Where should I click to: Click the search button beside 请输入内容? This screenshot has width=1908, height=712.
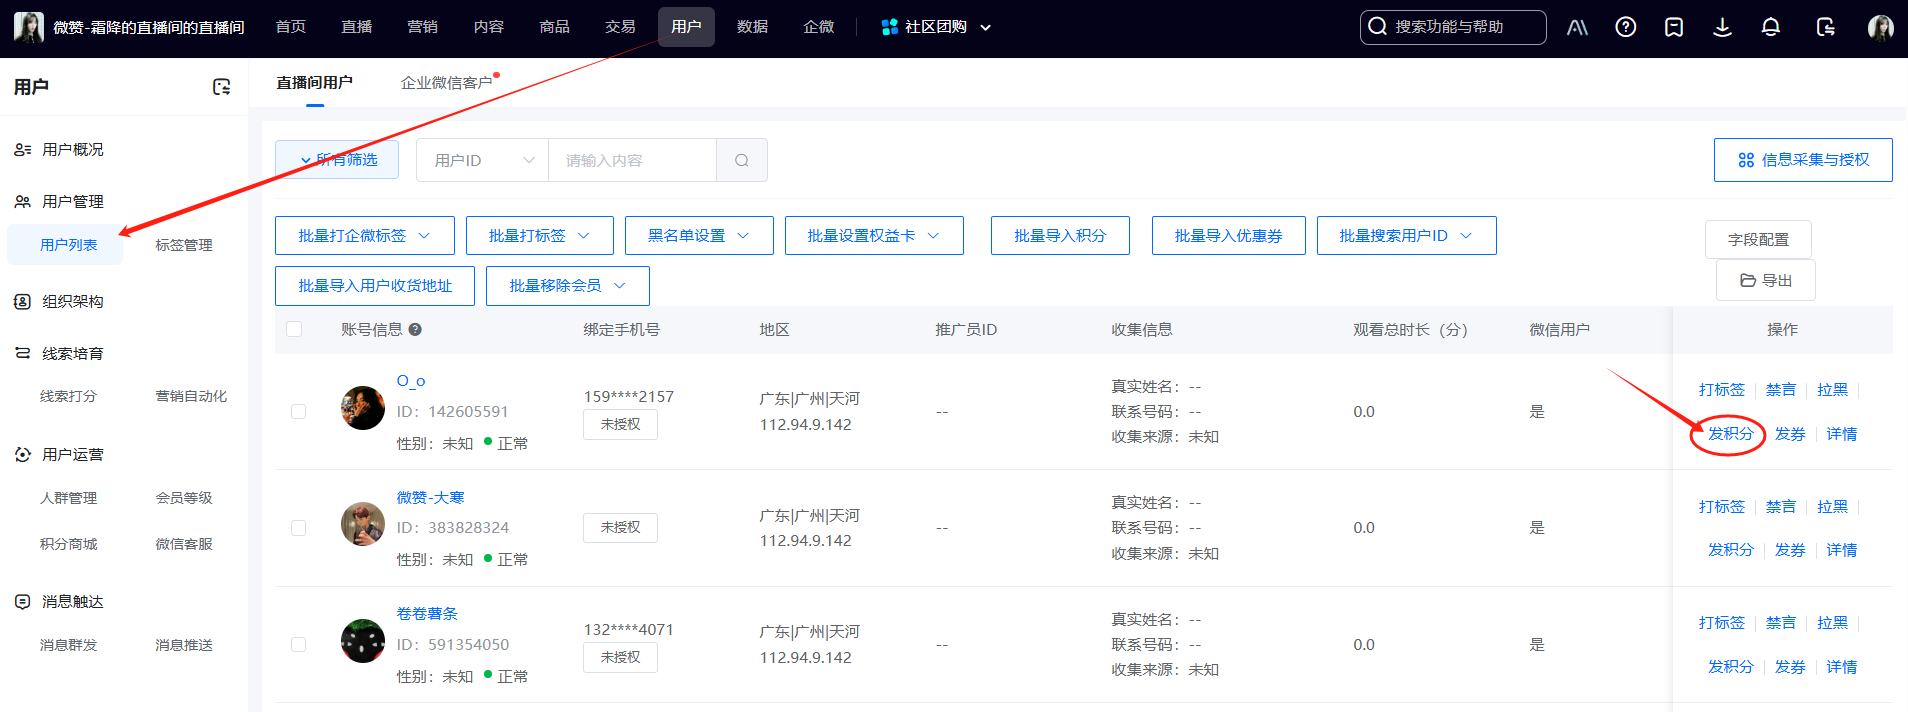point(742,160)
